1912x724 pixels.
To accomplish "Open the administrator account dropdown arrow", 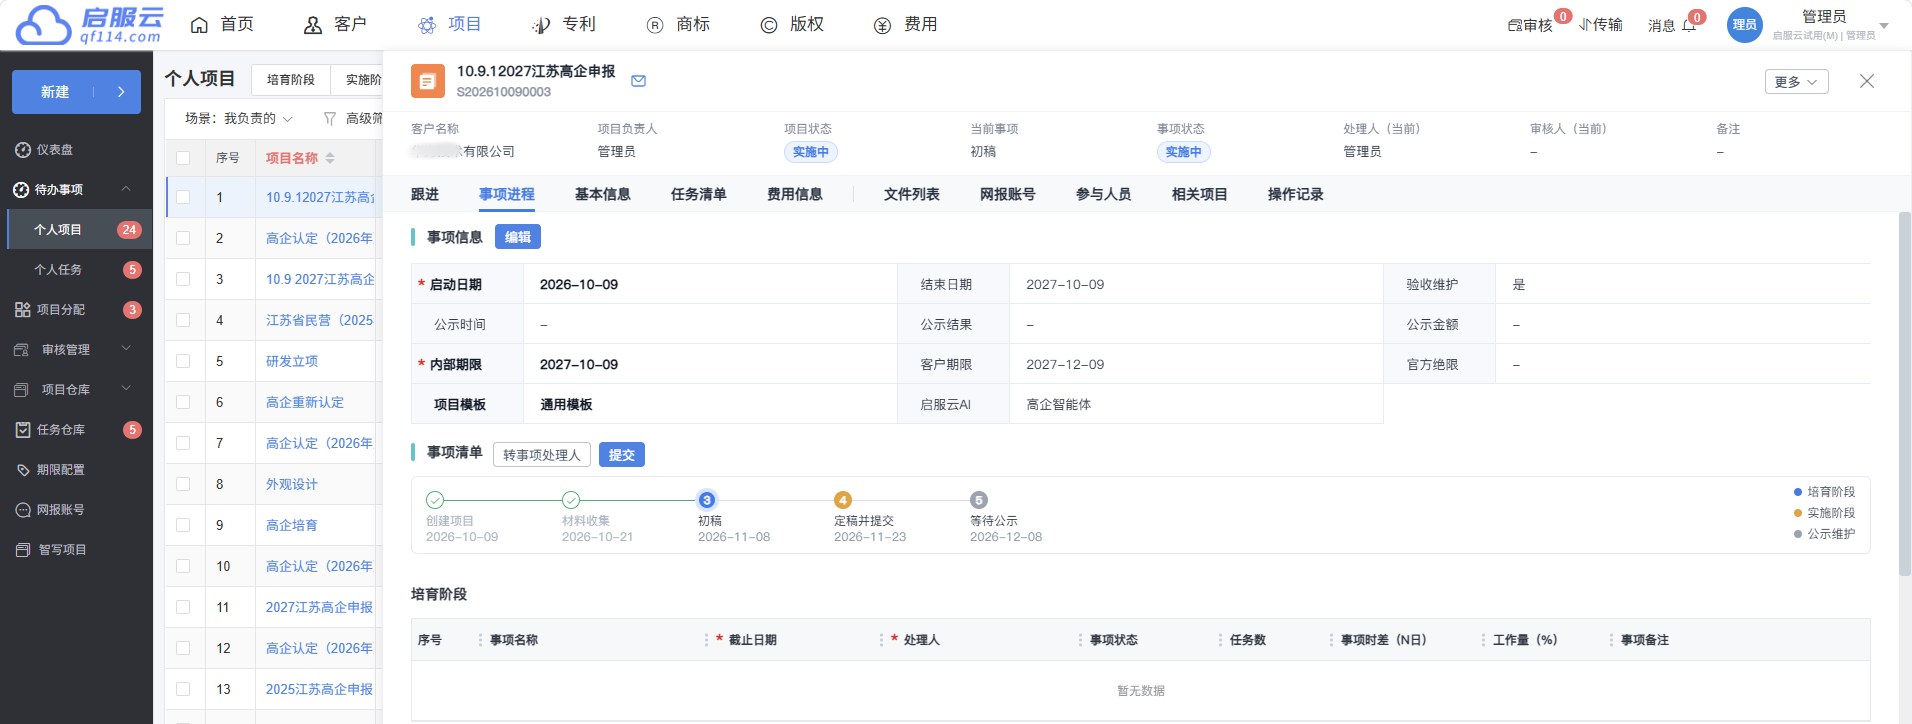I will tap(1884, 26).
